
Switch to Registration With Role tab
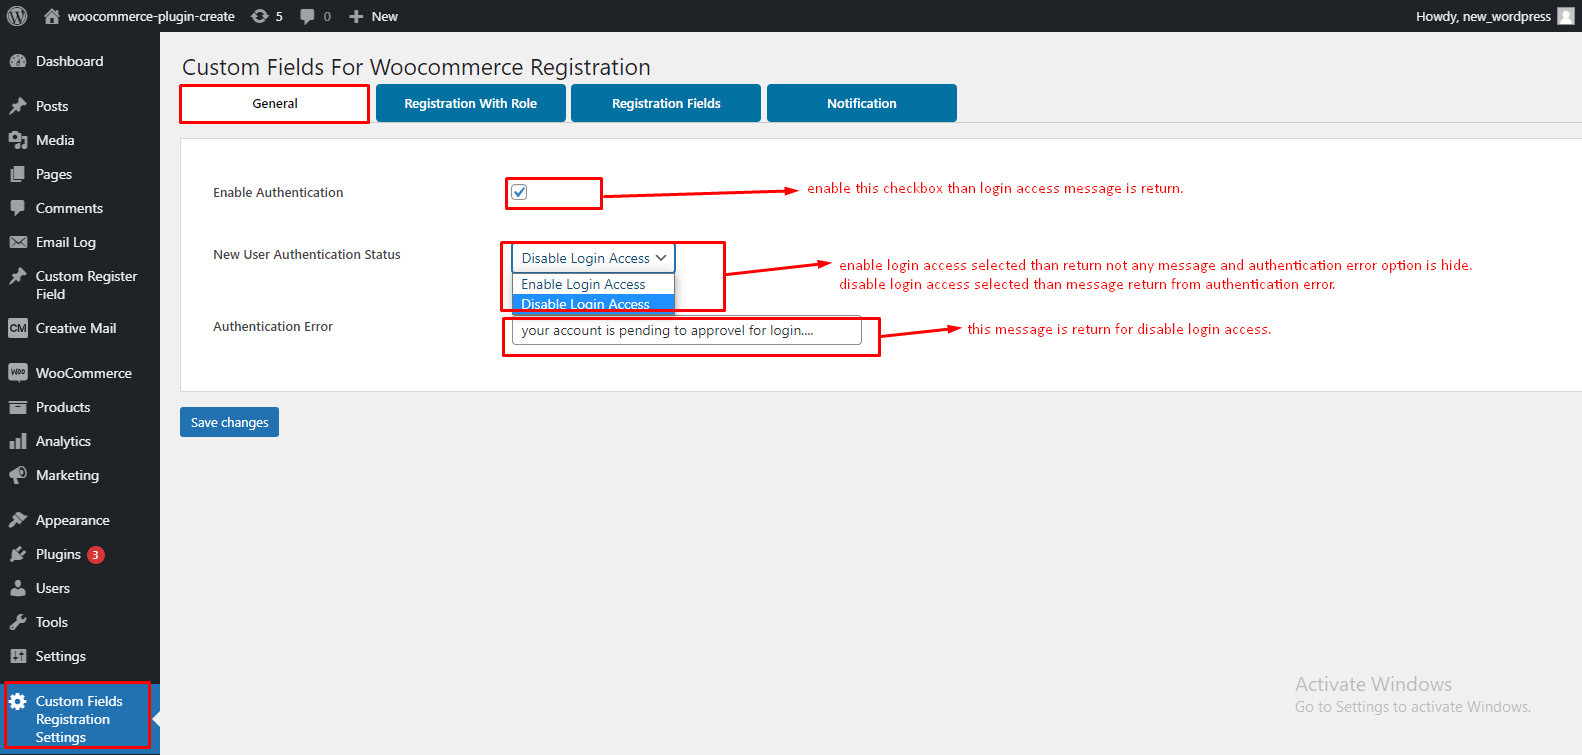click(x=471, y=103)
